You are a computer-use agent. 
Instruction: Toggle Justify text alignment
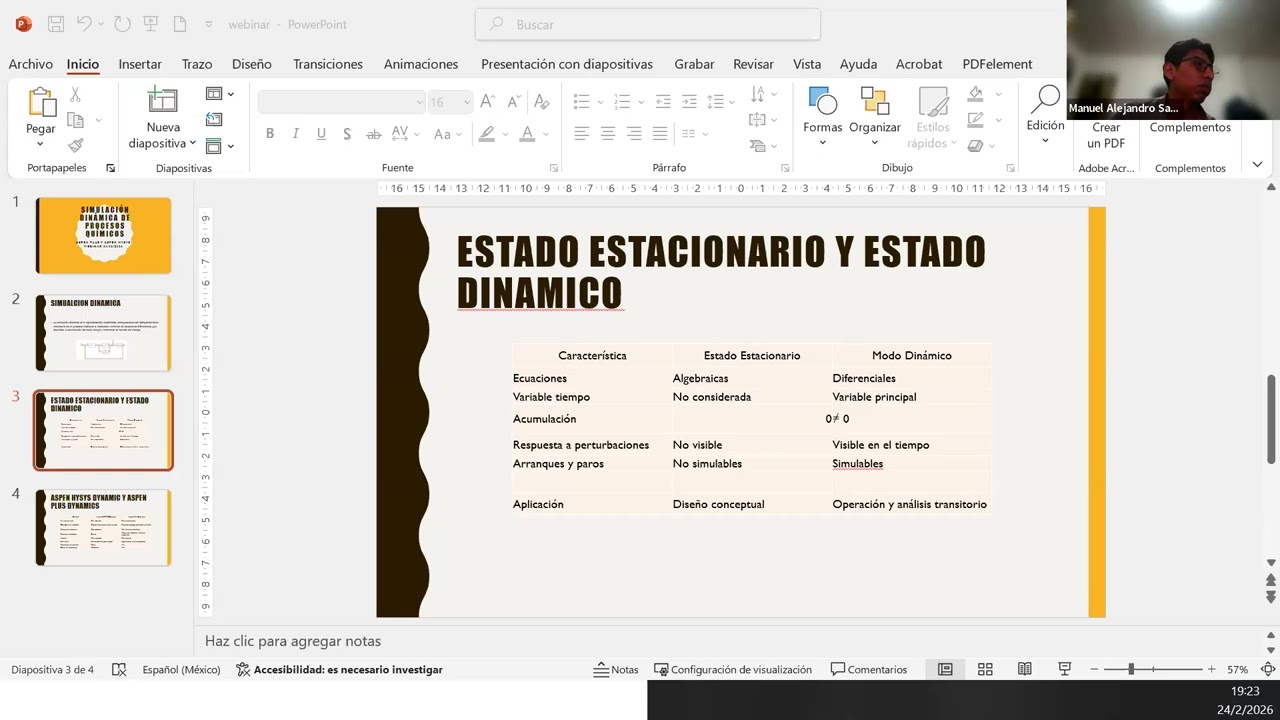pos(659,133)
